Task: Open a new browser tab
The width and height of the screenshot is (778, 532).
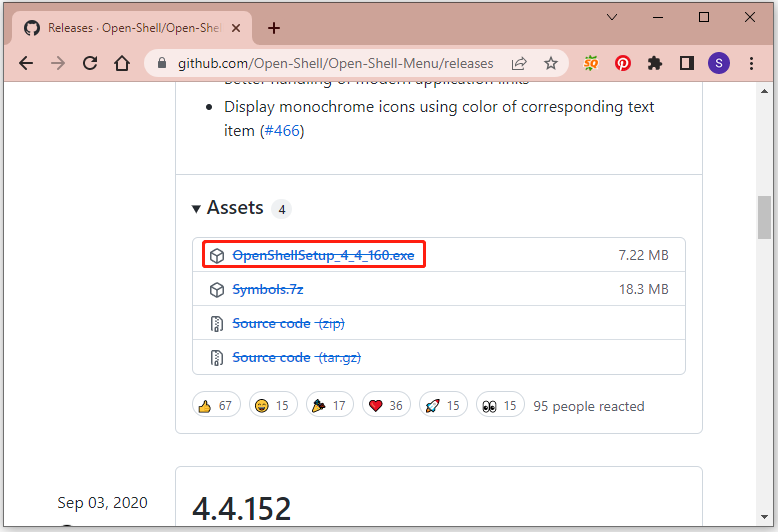Action: pos(274,28)
